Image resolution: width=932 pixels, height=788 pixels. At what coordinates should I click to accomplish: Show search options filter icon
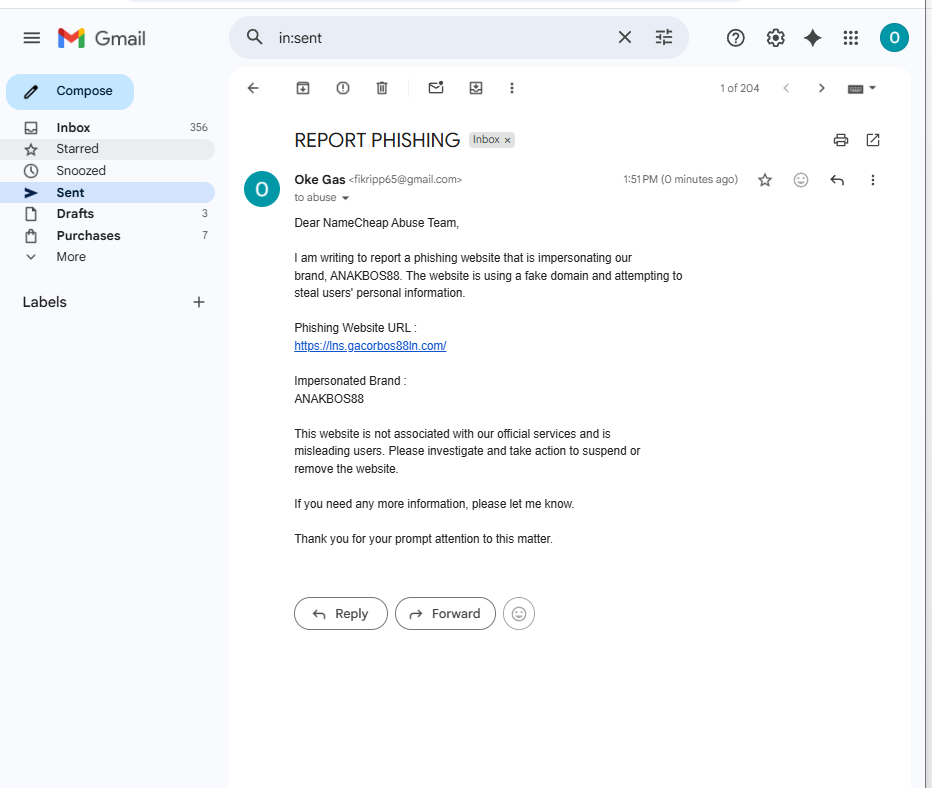664,37
